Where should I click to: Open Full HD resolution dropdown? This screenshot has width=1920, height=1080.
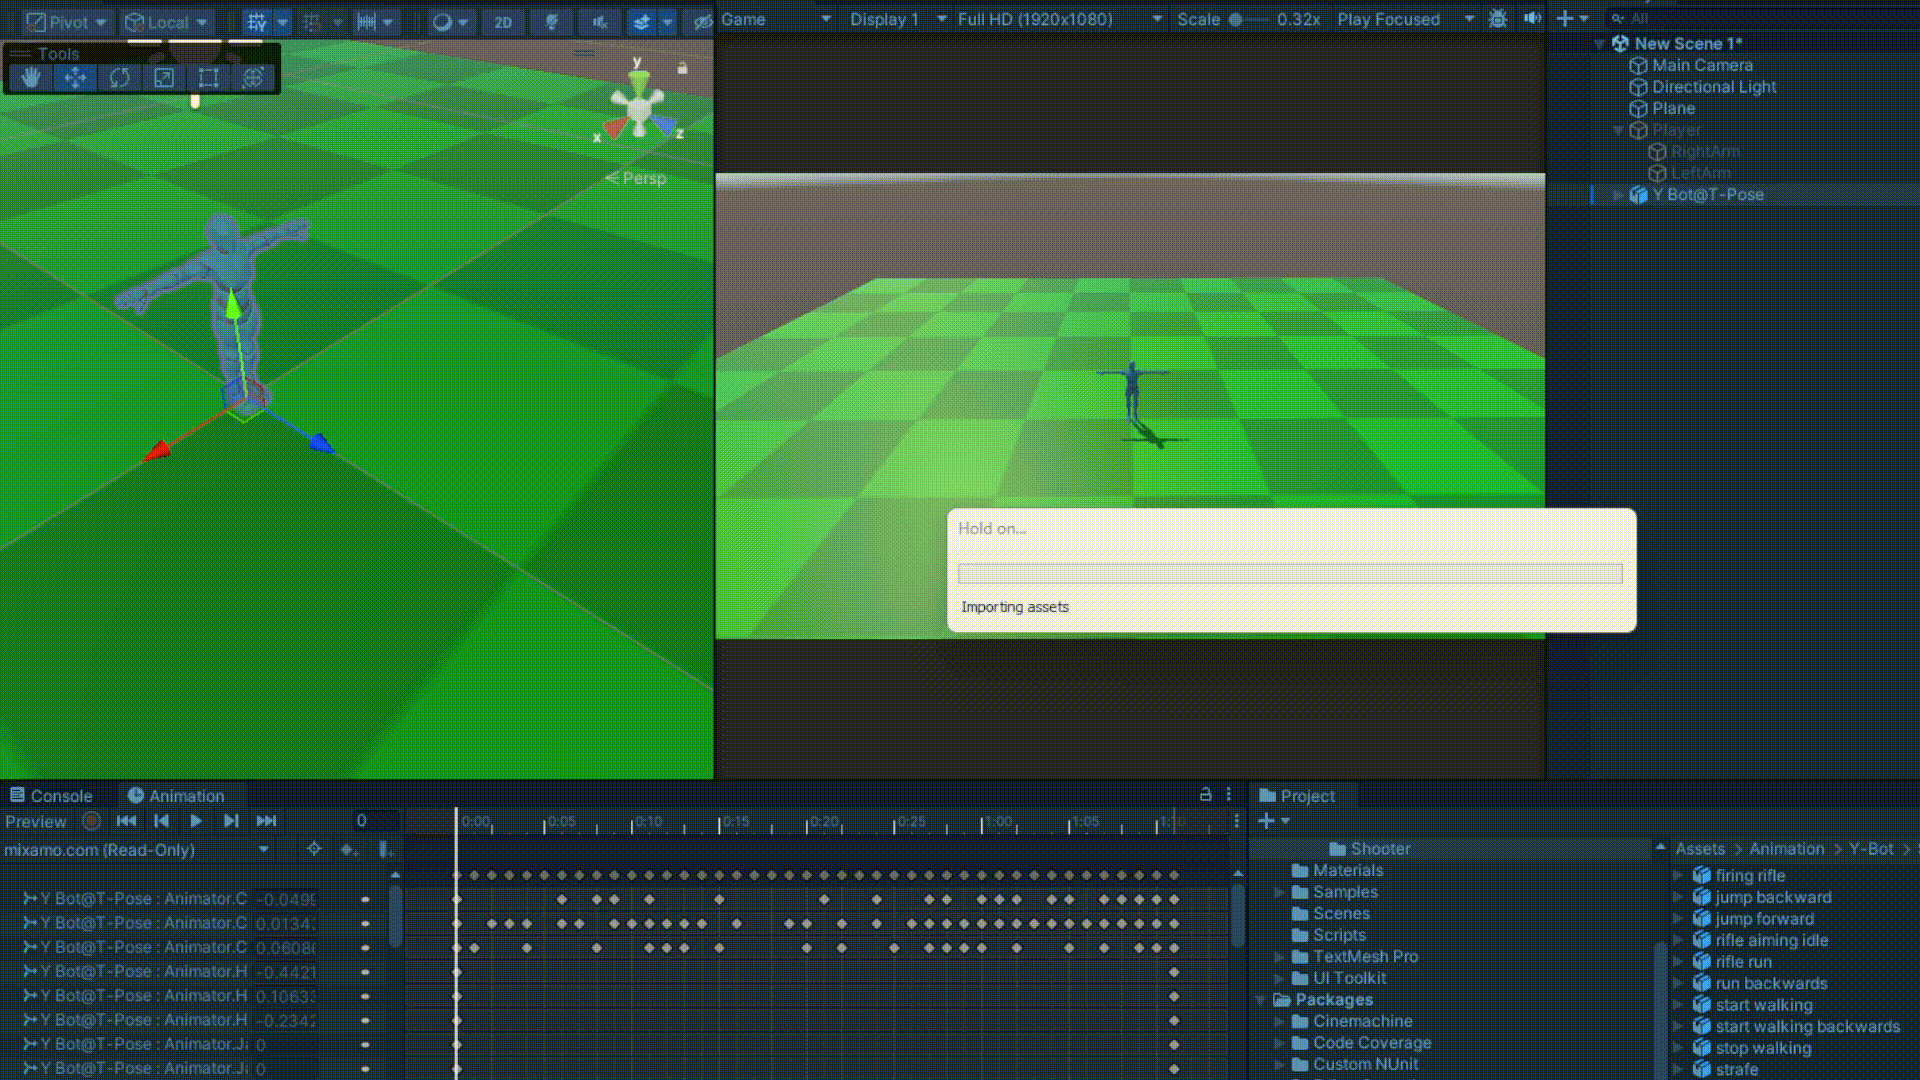point(1060,19)
